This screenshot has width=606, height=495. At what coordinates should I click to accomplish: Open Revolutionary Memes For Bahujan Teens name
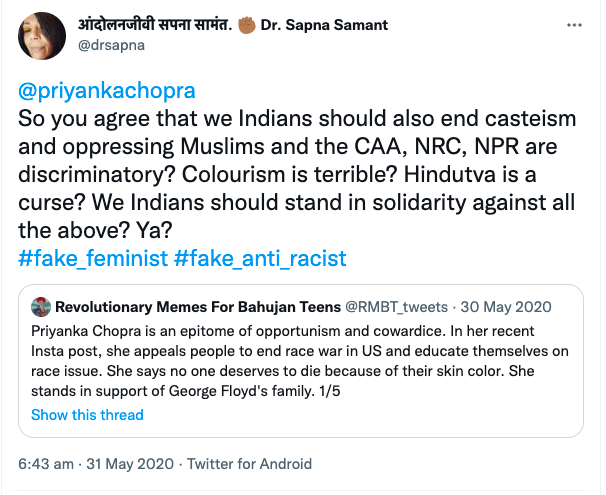[x=196, y=304]
